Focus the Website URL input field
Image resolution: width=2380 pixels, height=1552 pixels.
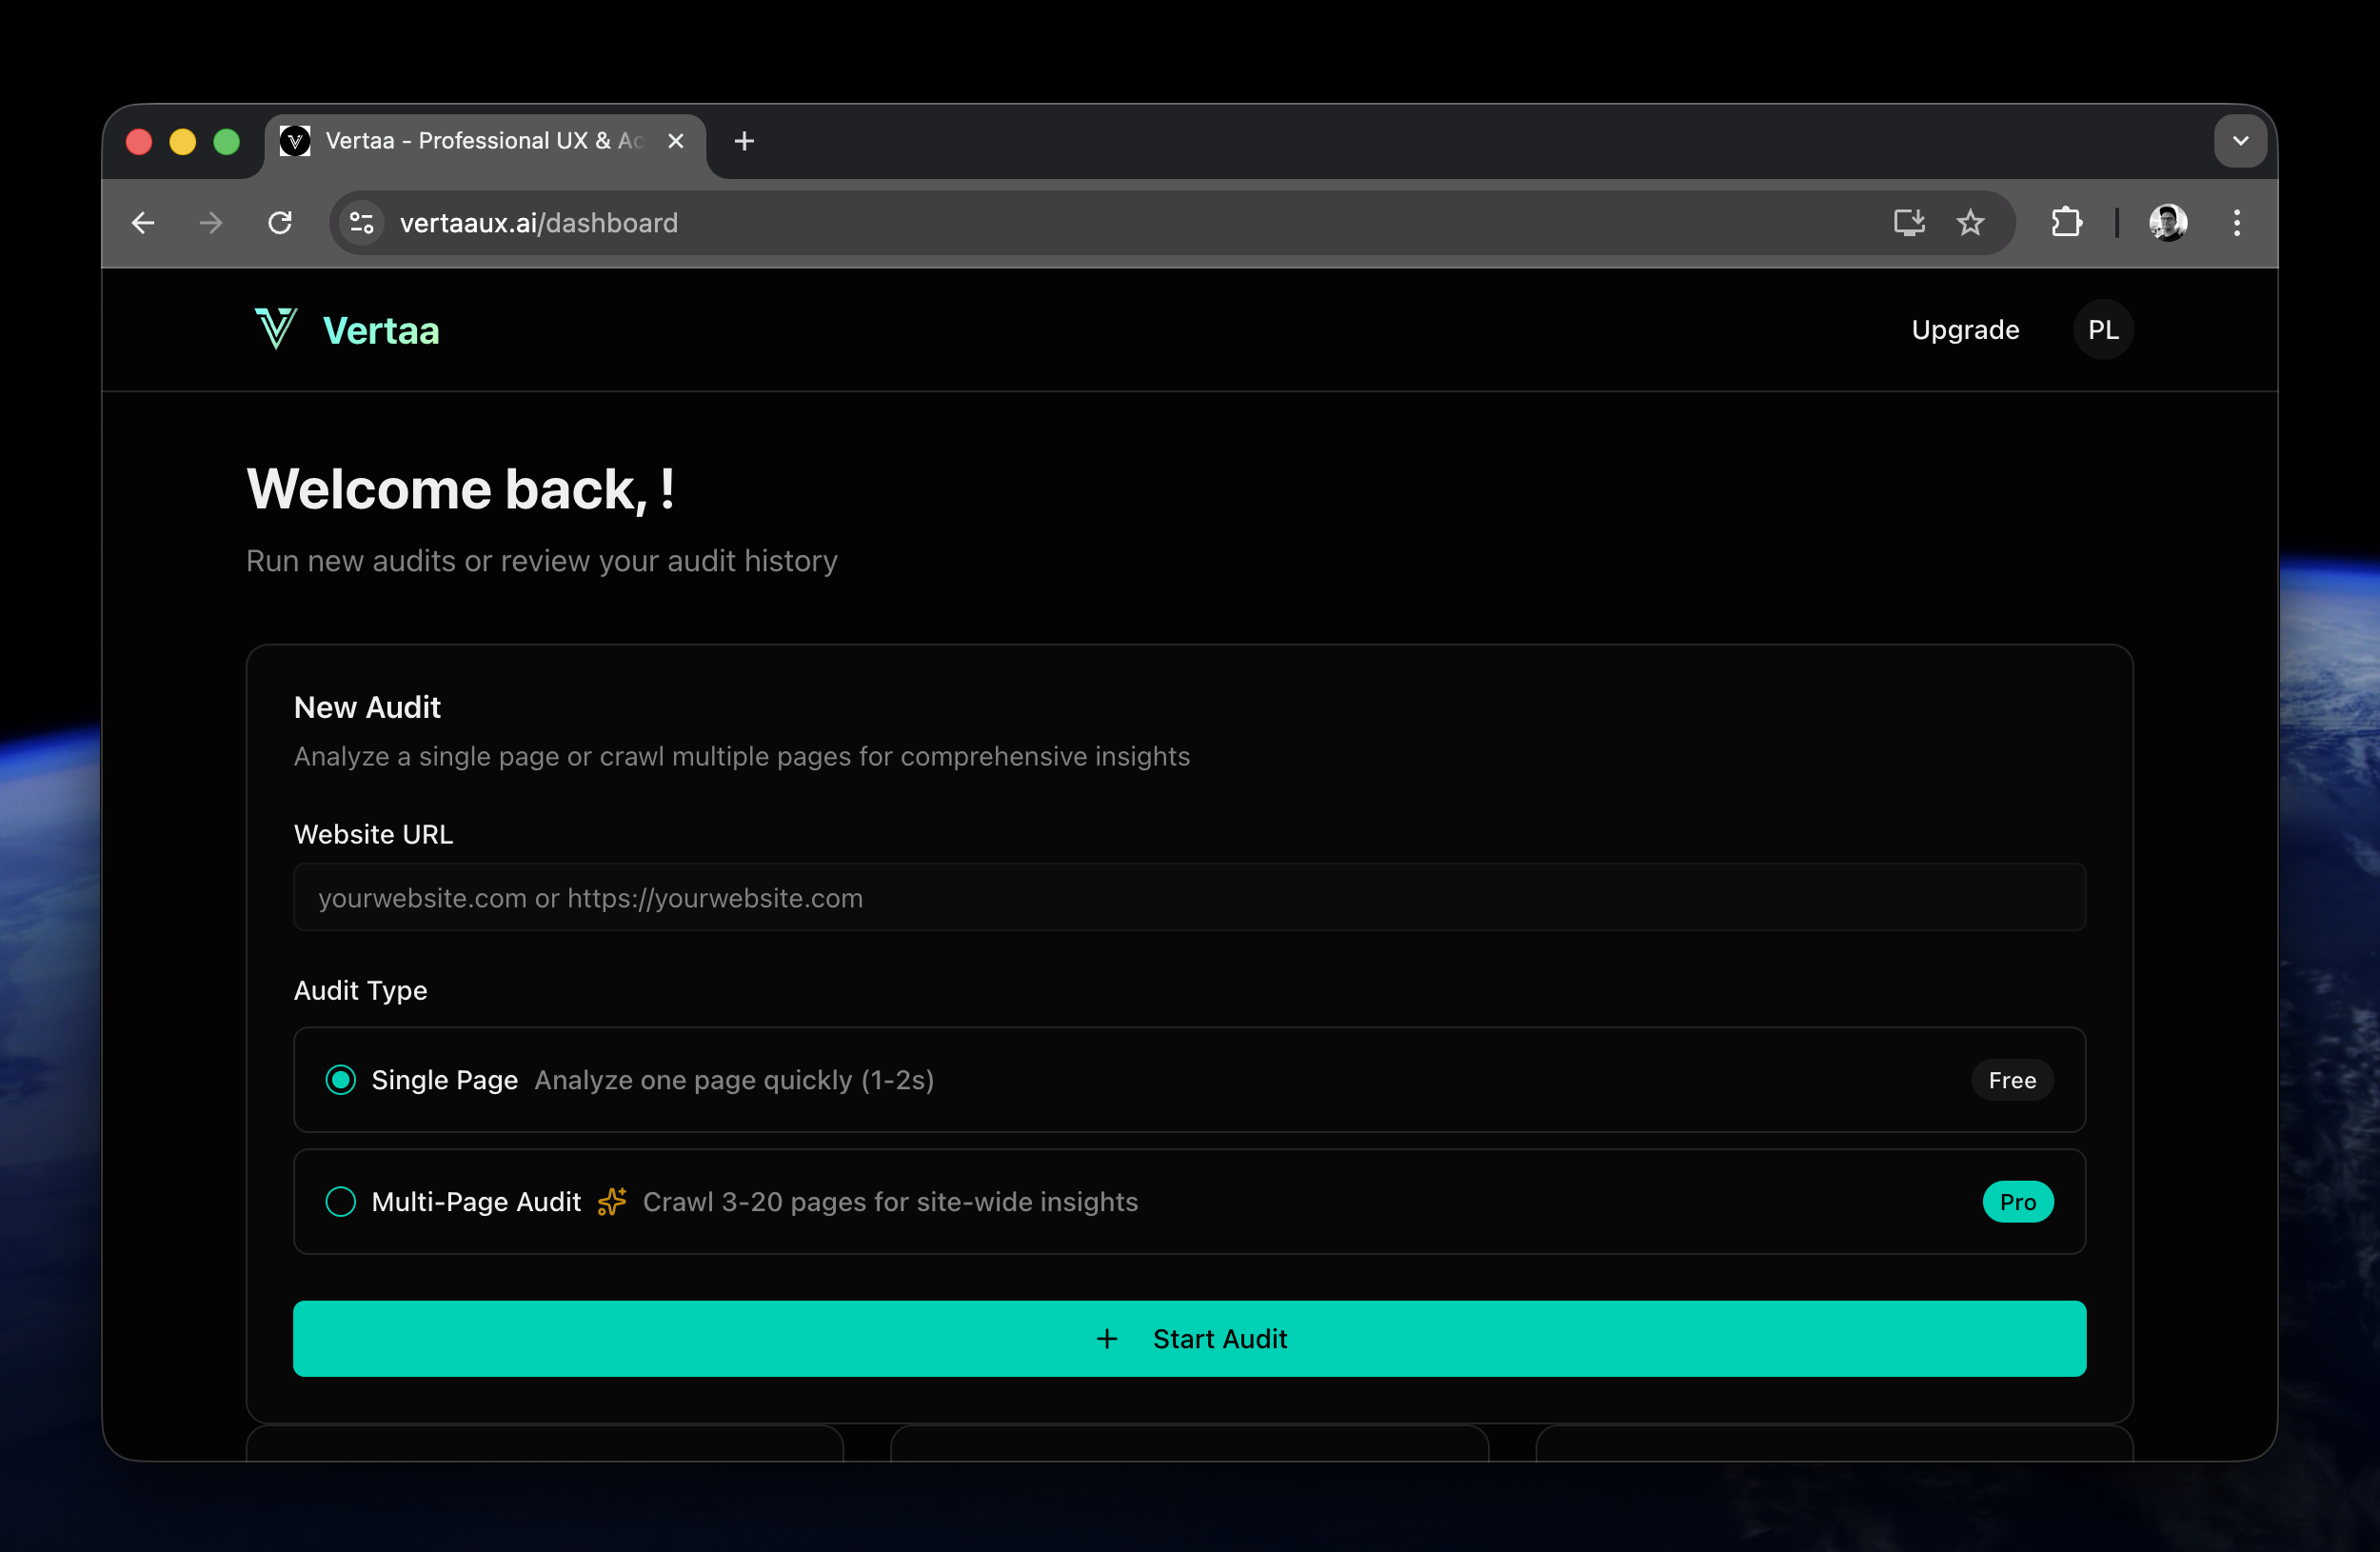click(x=1188, y=897)
